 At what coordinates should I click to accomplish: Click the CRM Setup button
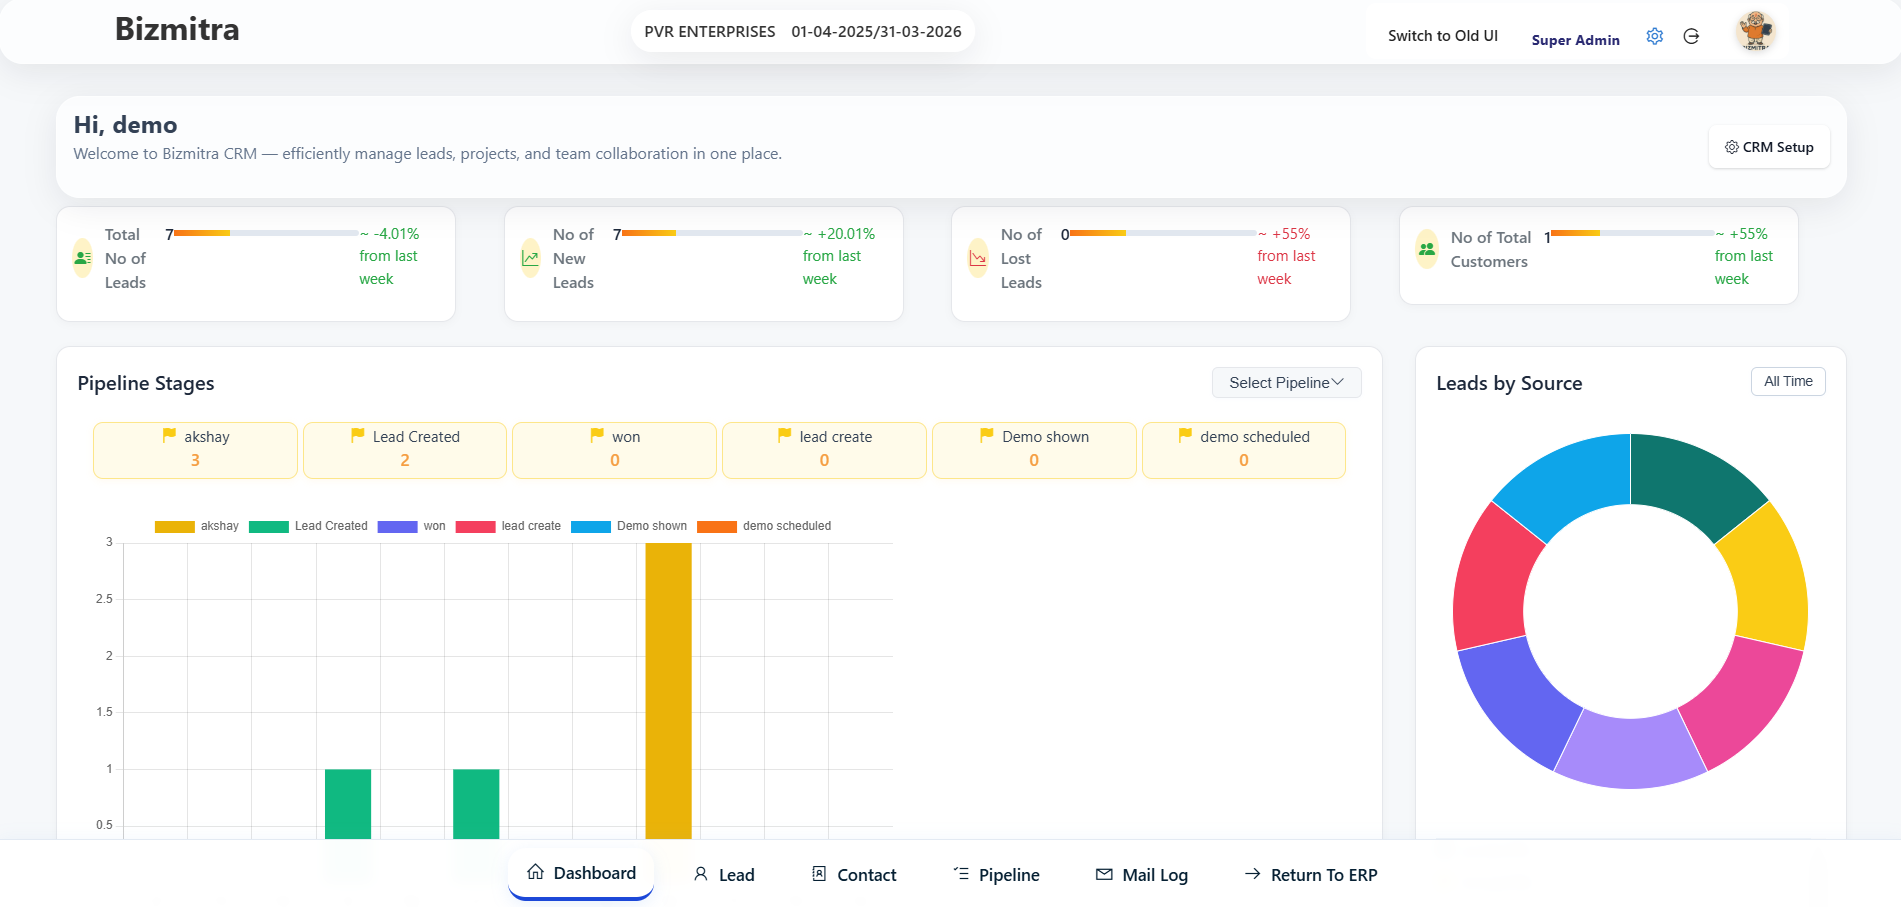point(1769,146)
